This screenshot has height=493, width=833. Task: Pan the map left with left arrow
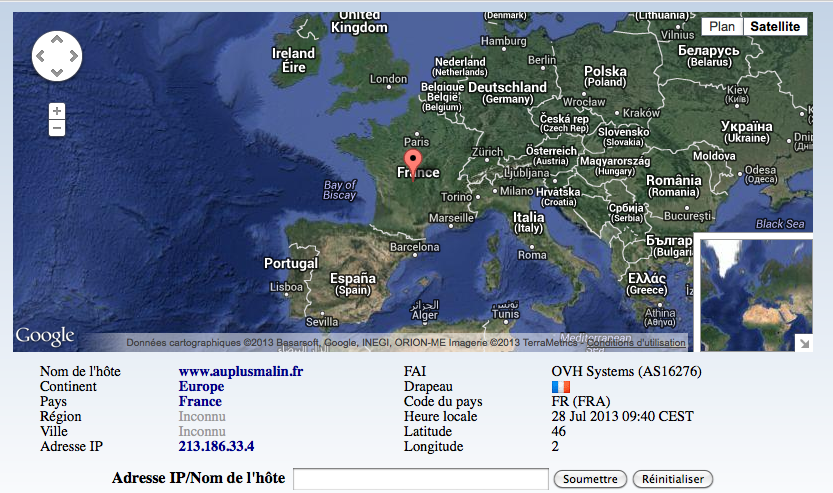[40, 56]
